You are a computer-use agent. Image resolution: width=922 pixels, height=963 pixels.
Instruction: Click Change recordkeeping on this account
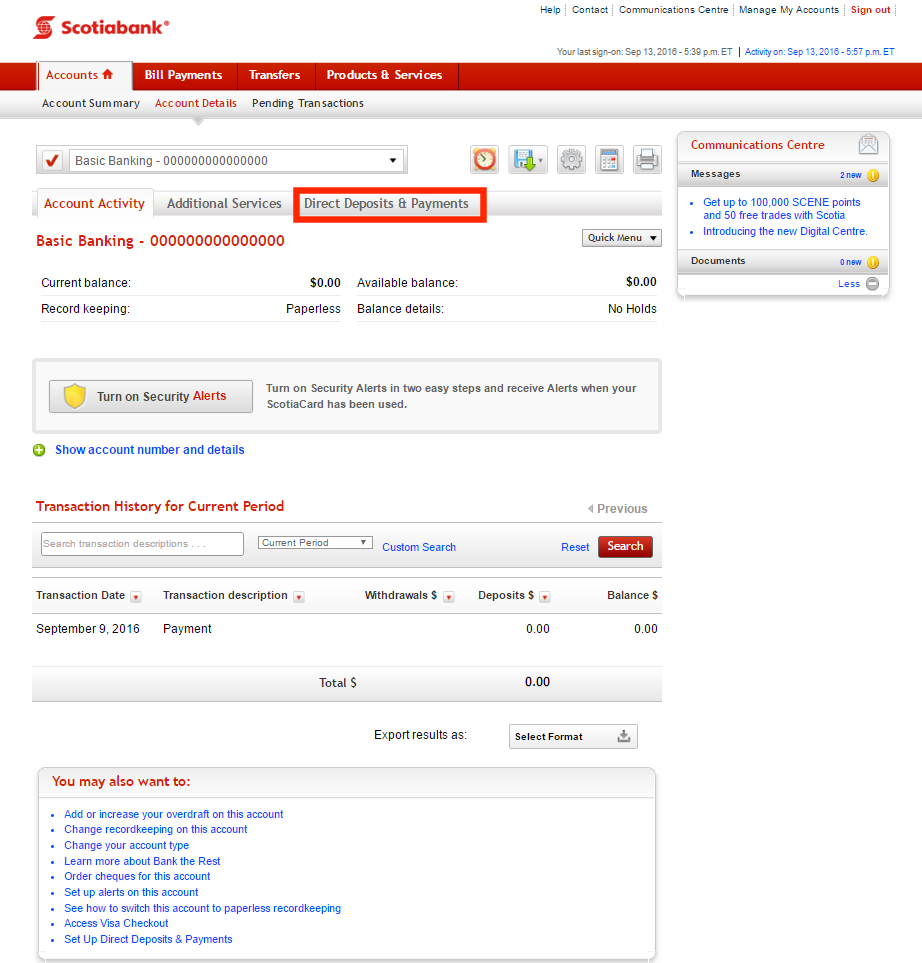coord(155,830)
